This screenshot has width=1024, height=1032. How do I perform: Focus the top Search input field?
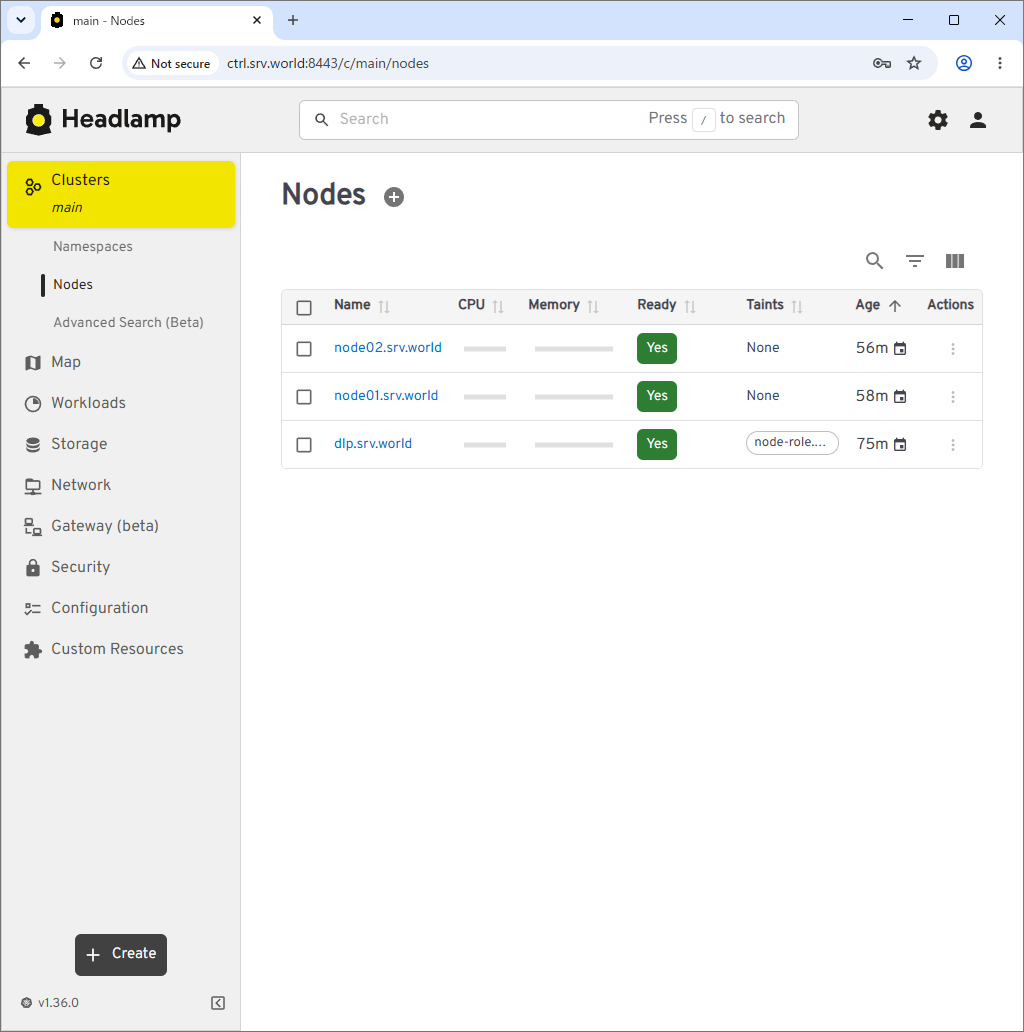click(549, 120)
